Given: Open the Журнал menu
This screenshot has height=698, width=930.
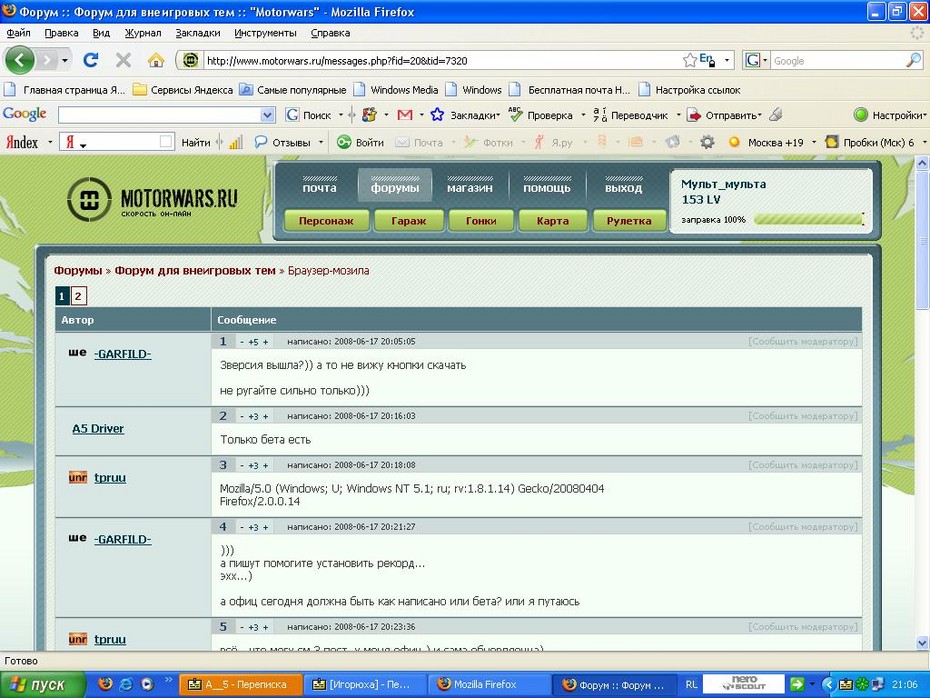Looking at the screenshot, I should 143,33.
